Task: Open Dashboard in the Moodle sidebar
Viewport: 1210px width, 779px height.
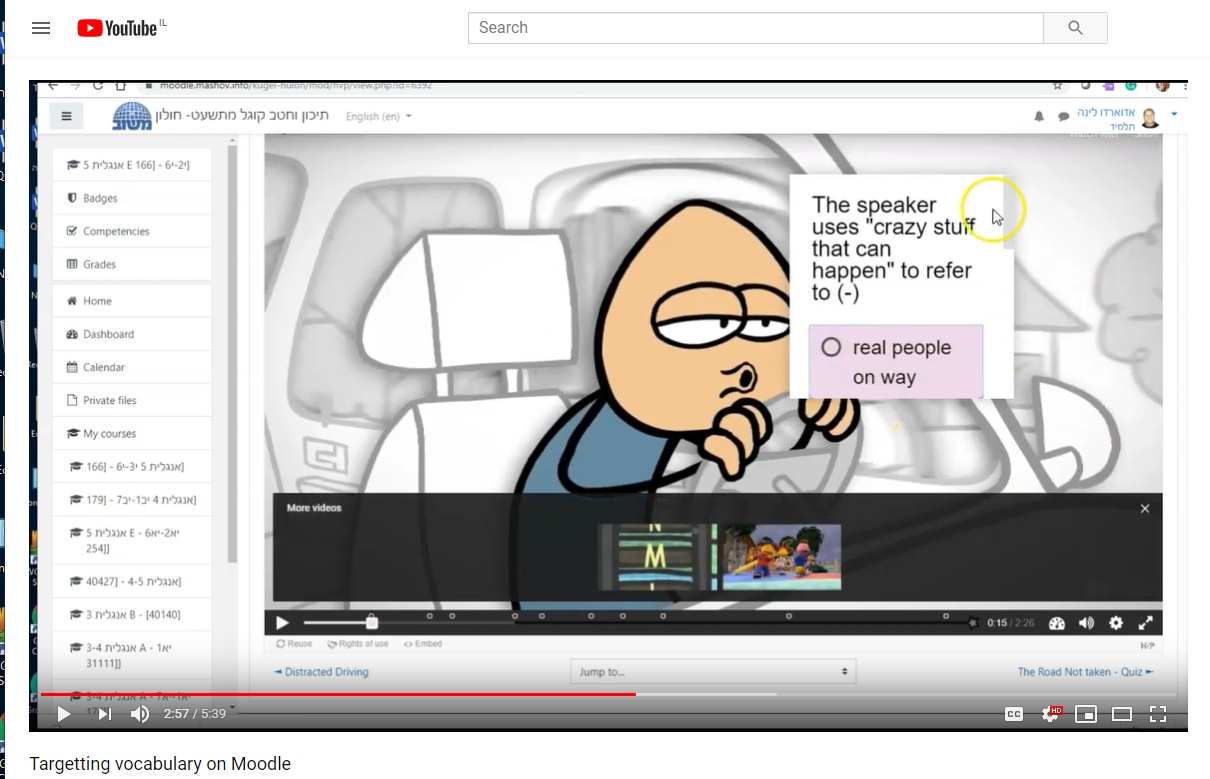Action: click(132, 334)
